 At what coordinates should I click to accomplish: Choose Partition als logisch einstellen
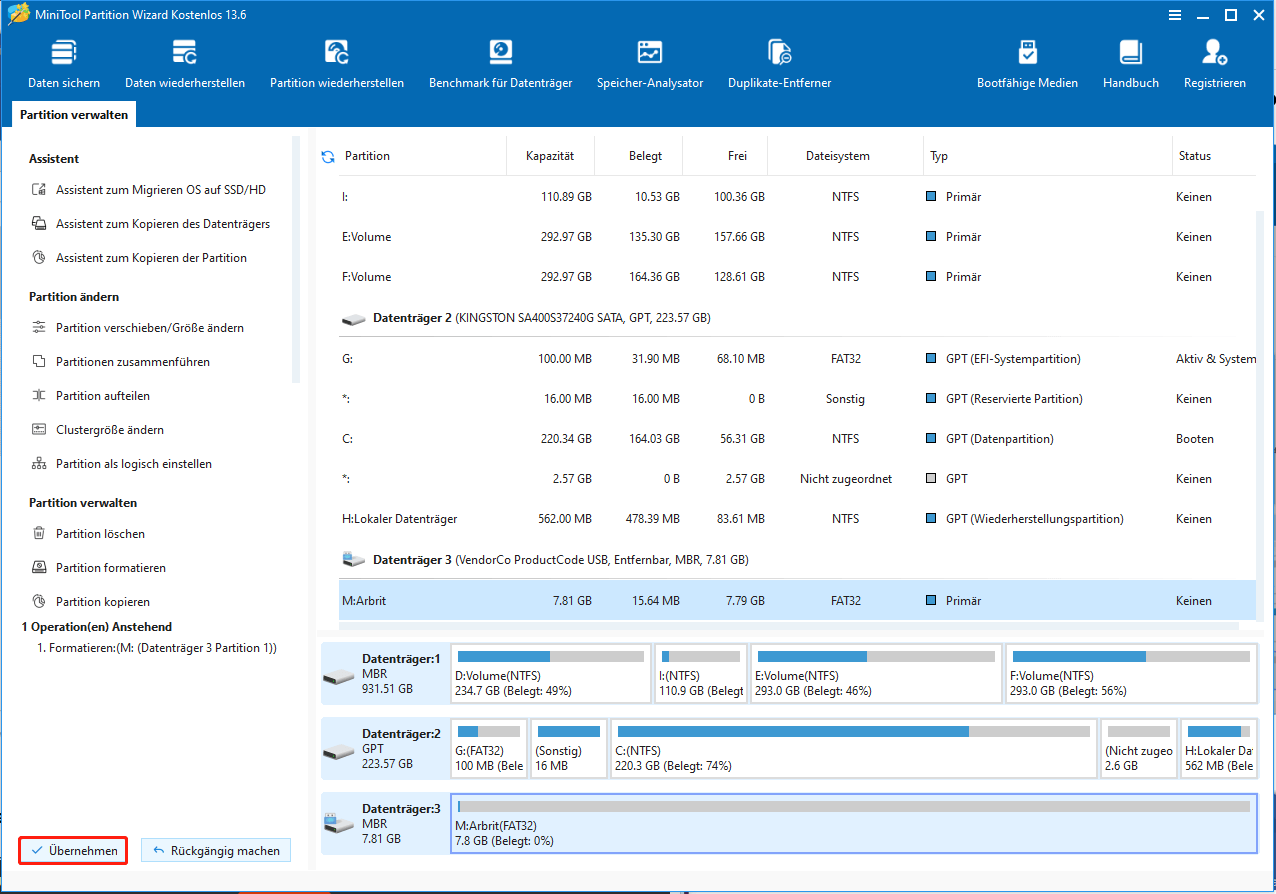(122, 464)
